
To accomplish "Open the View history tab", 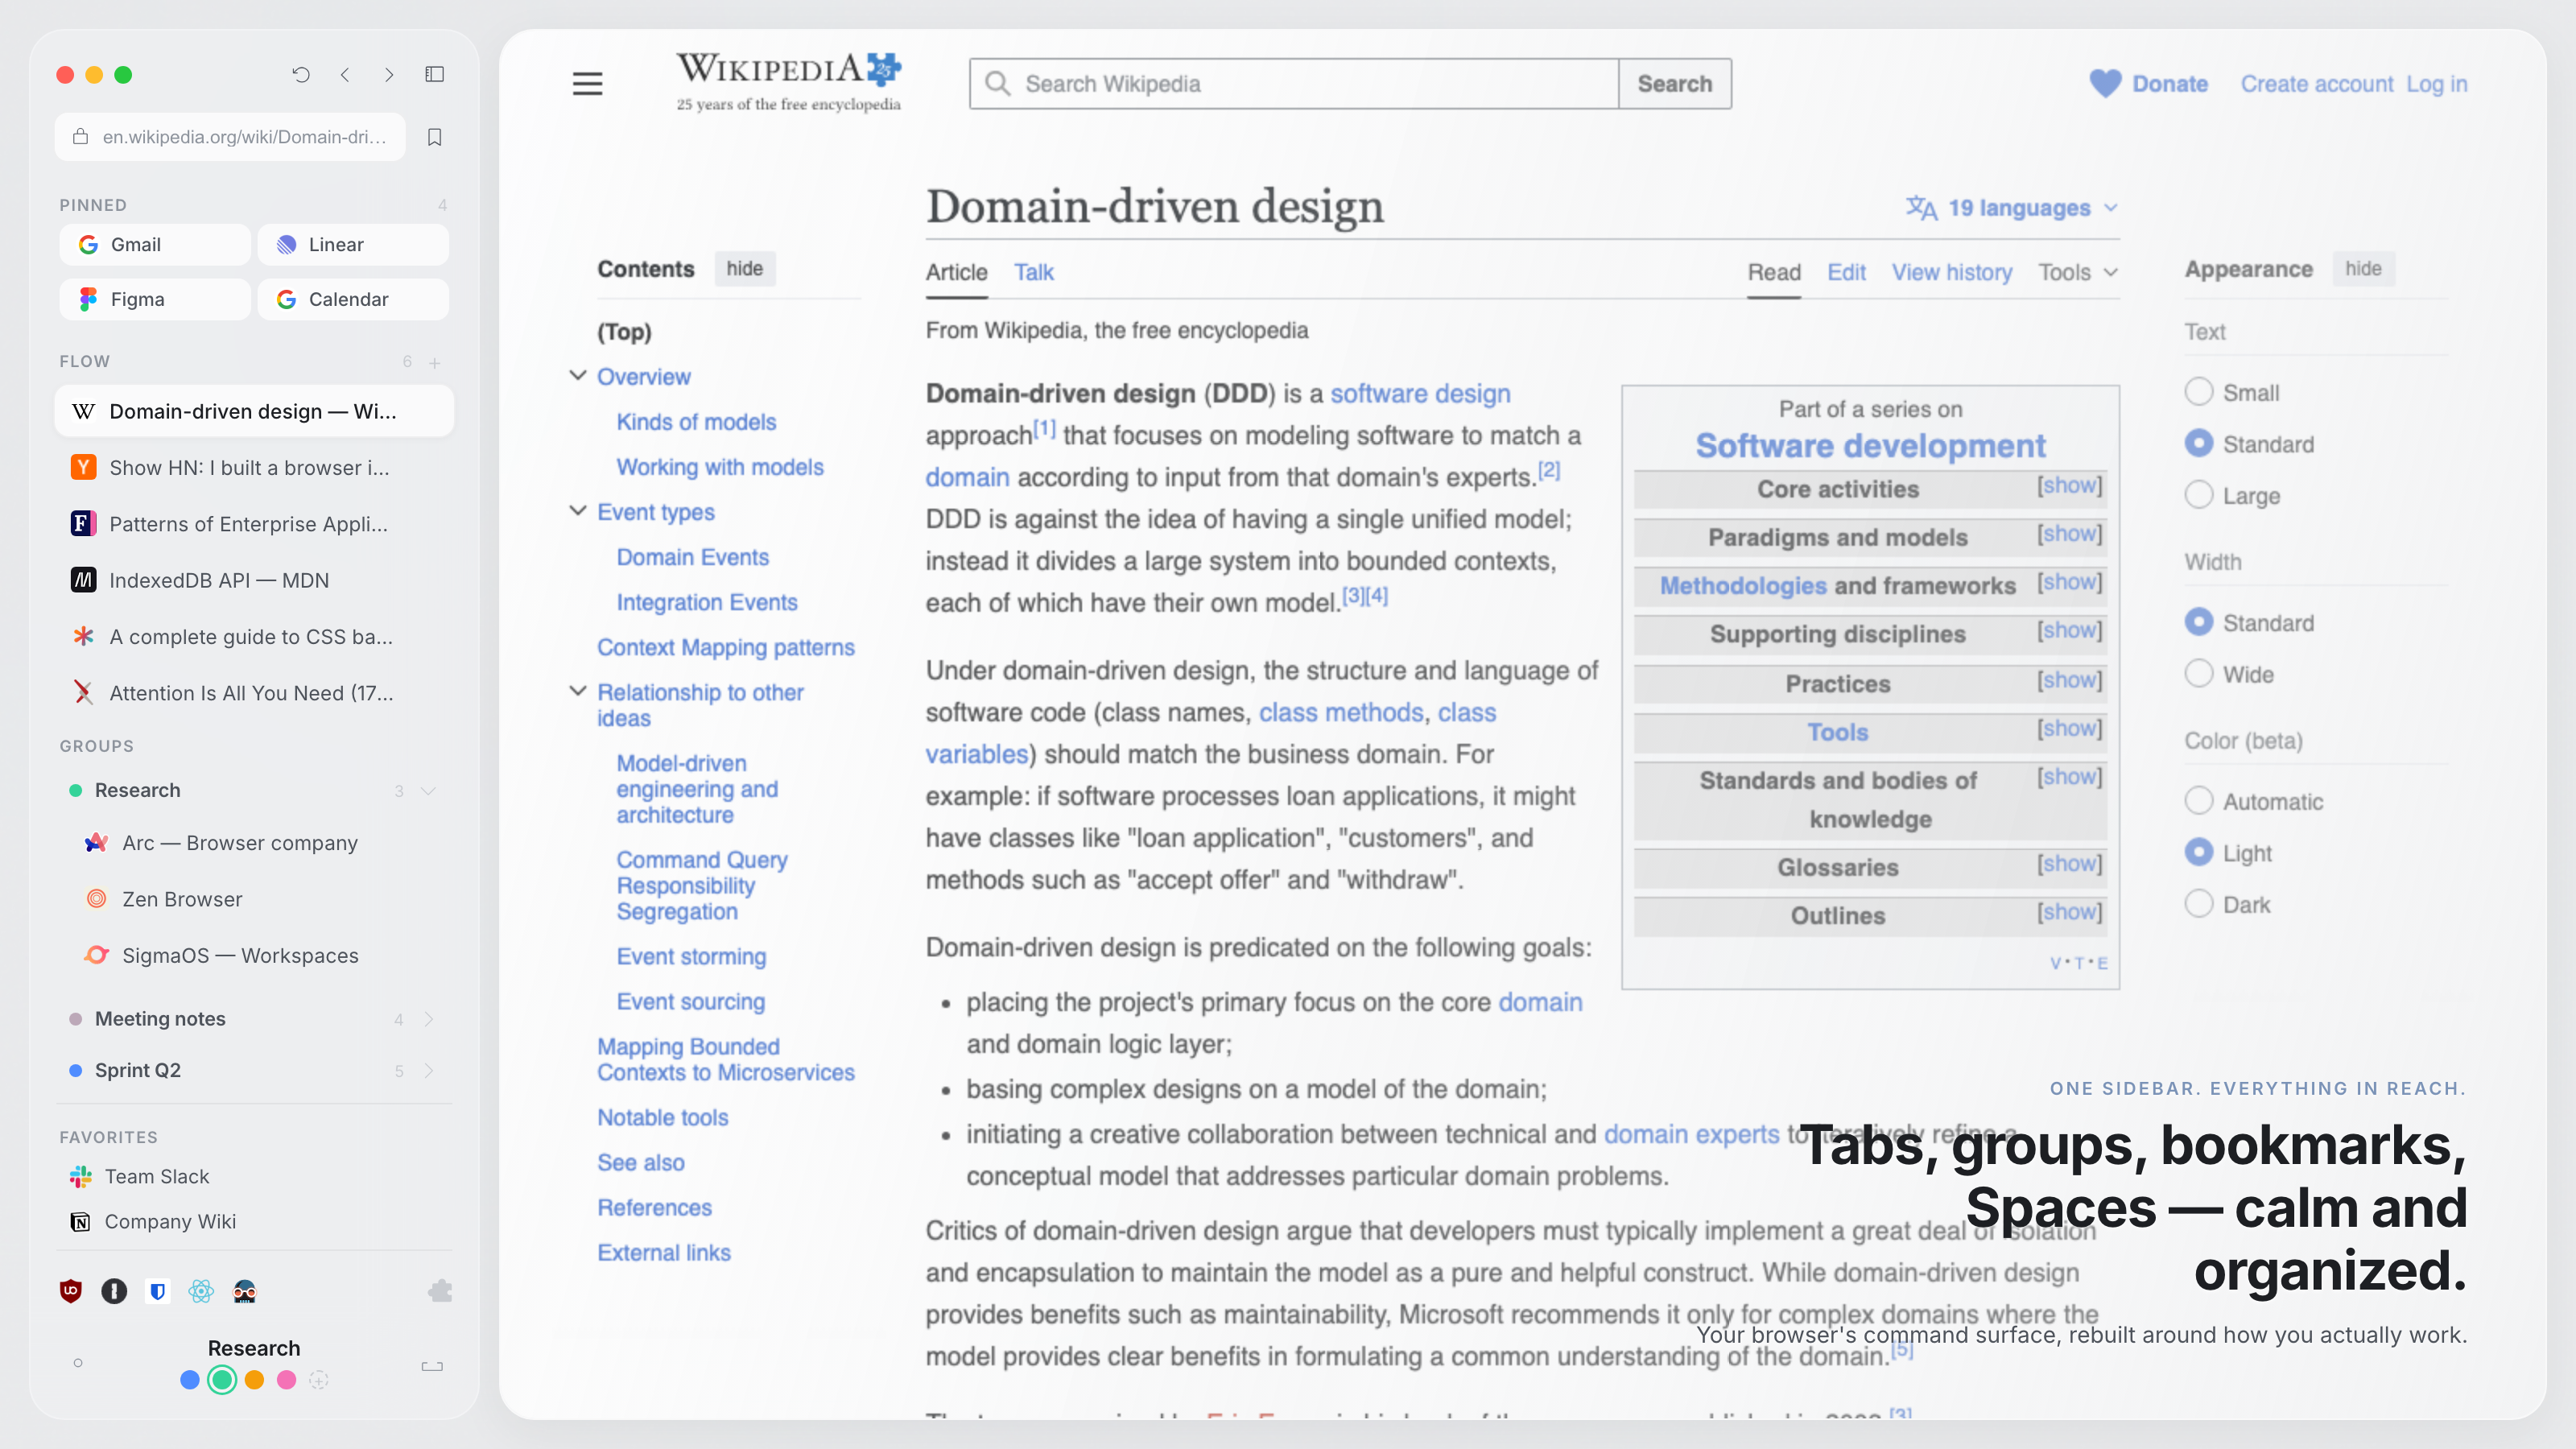I will 1951,272.
